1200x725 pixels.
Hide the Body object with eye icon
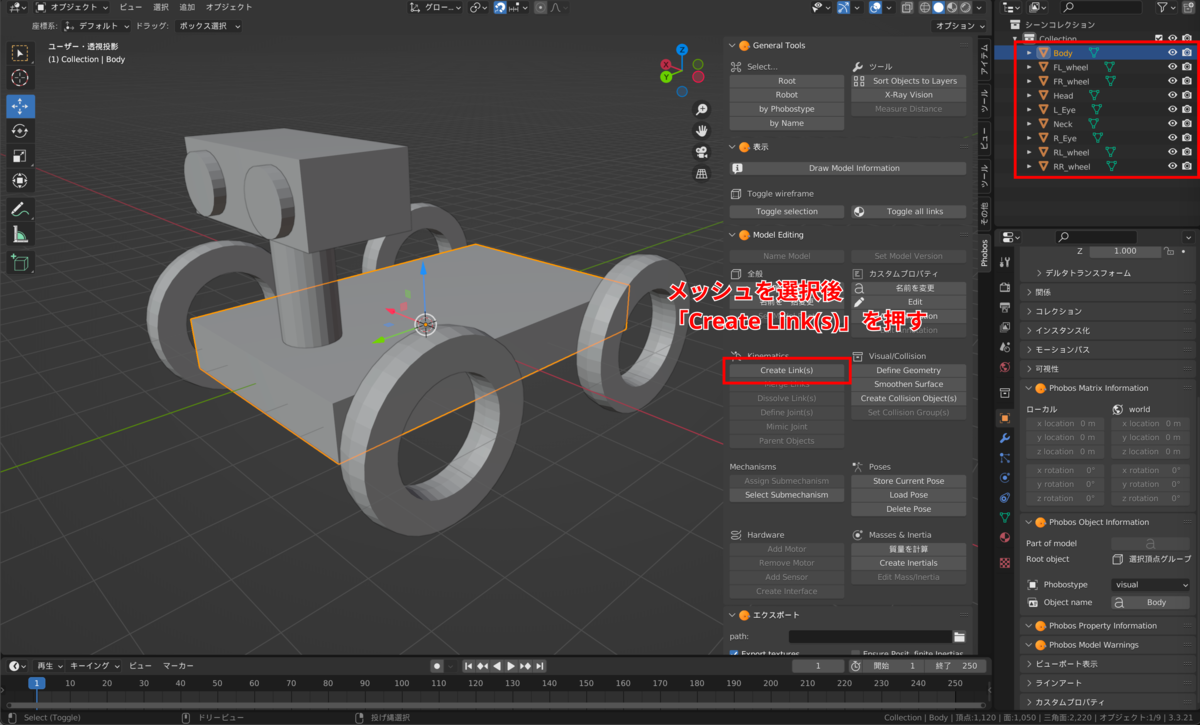1172,53
